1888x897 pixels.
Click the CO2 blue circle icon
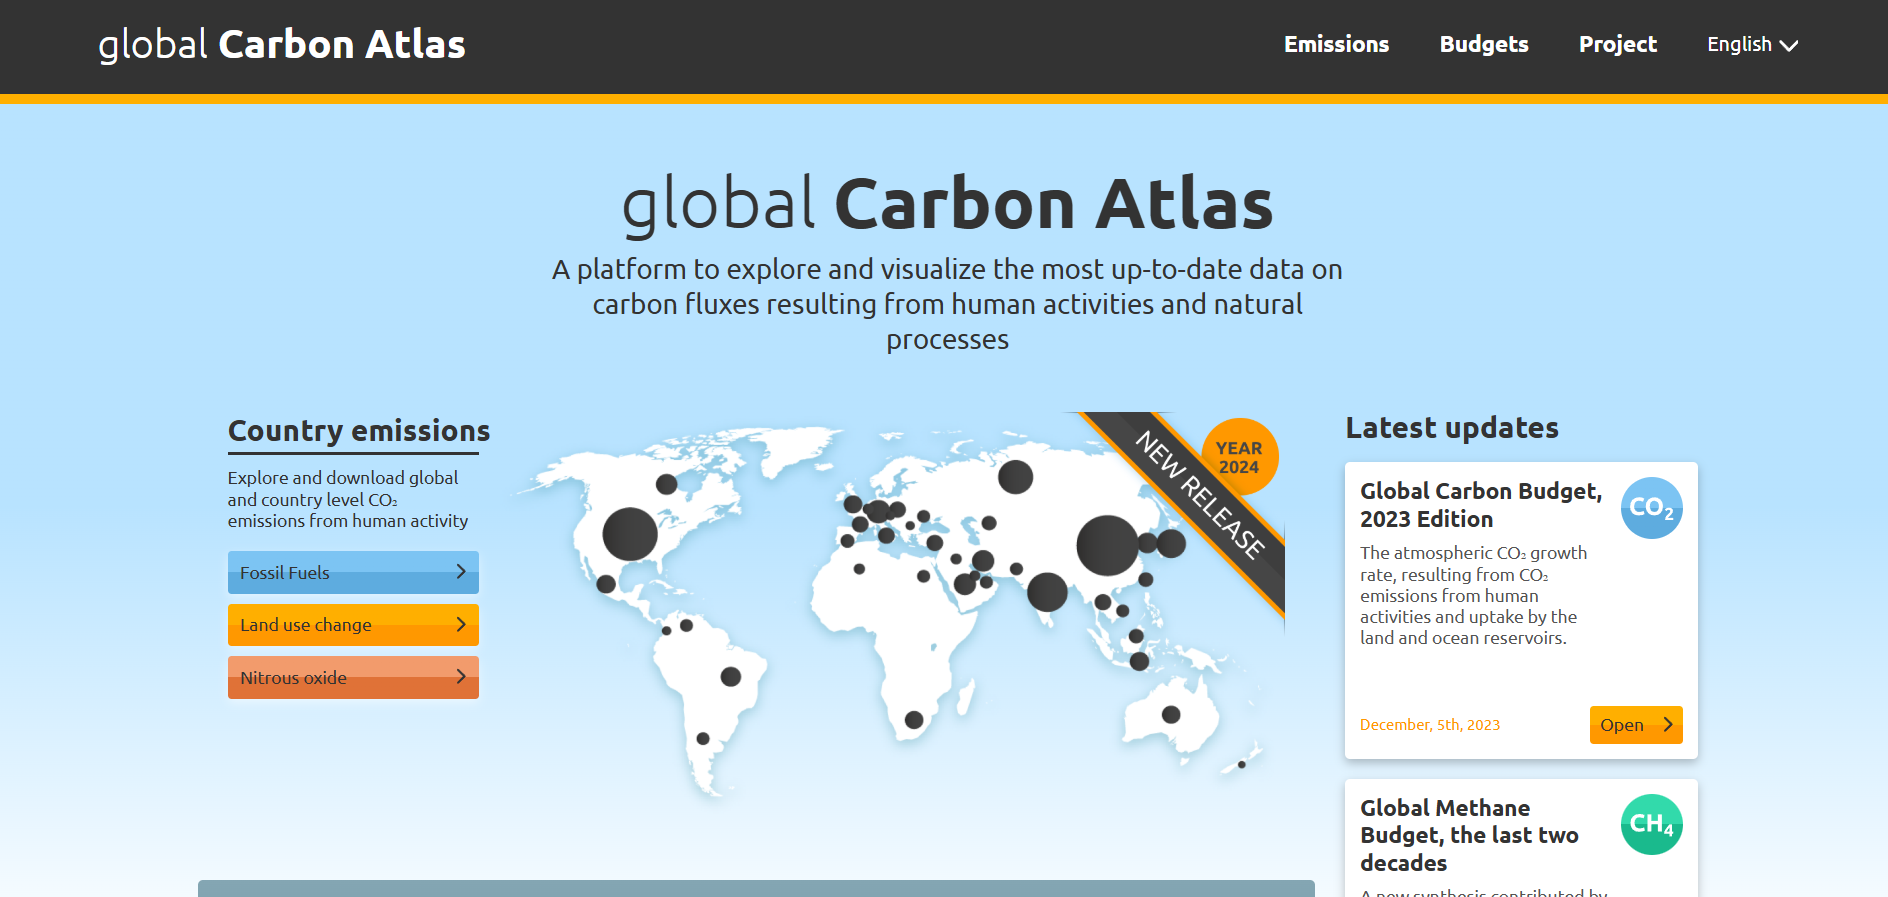1651,508
